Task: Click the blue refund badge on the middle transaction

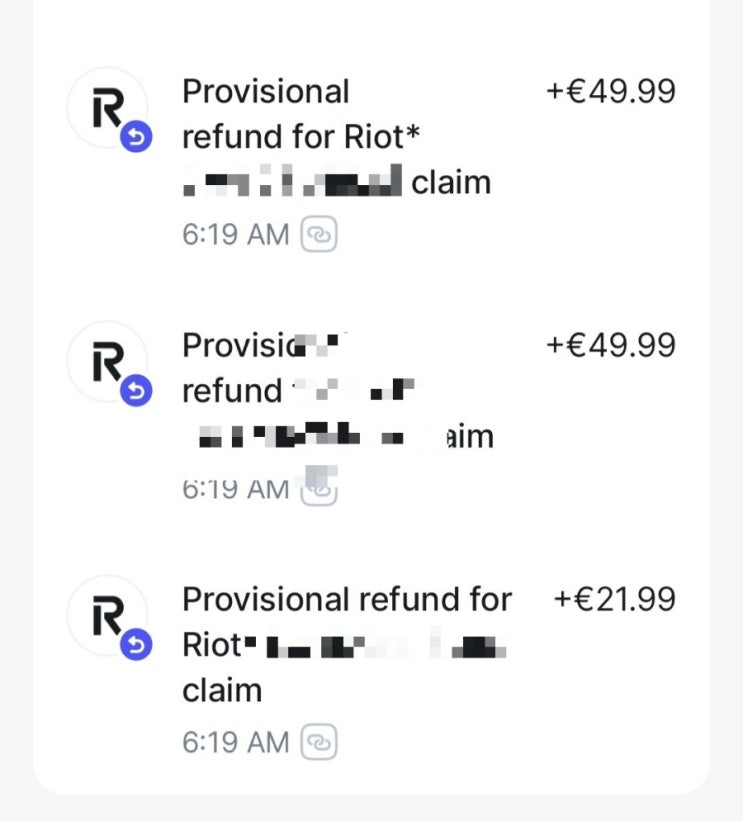Action: [x=135, y=393]
